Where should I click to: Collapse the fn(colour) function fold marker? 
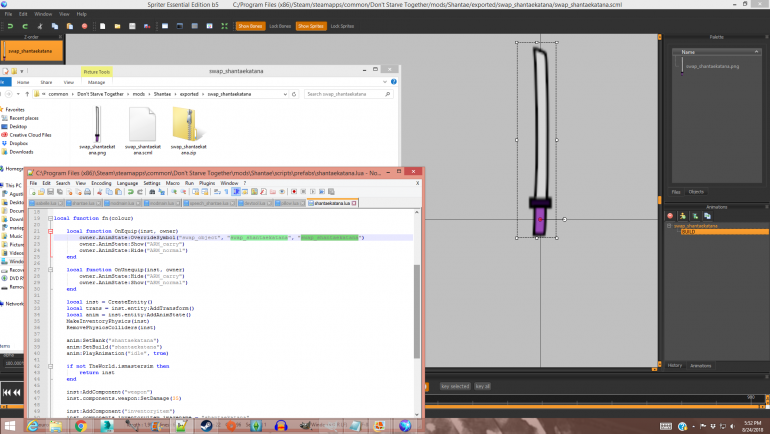click(50, 218)
